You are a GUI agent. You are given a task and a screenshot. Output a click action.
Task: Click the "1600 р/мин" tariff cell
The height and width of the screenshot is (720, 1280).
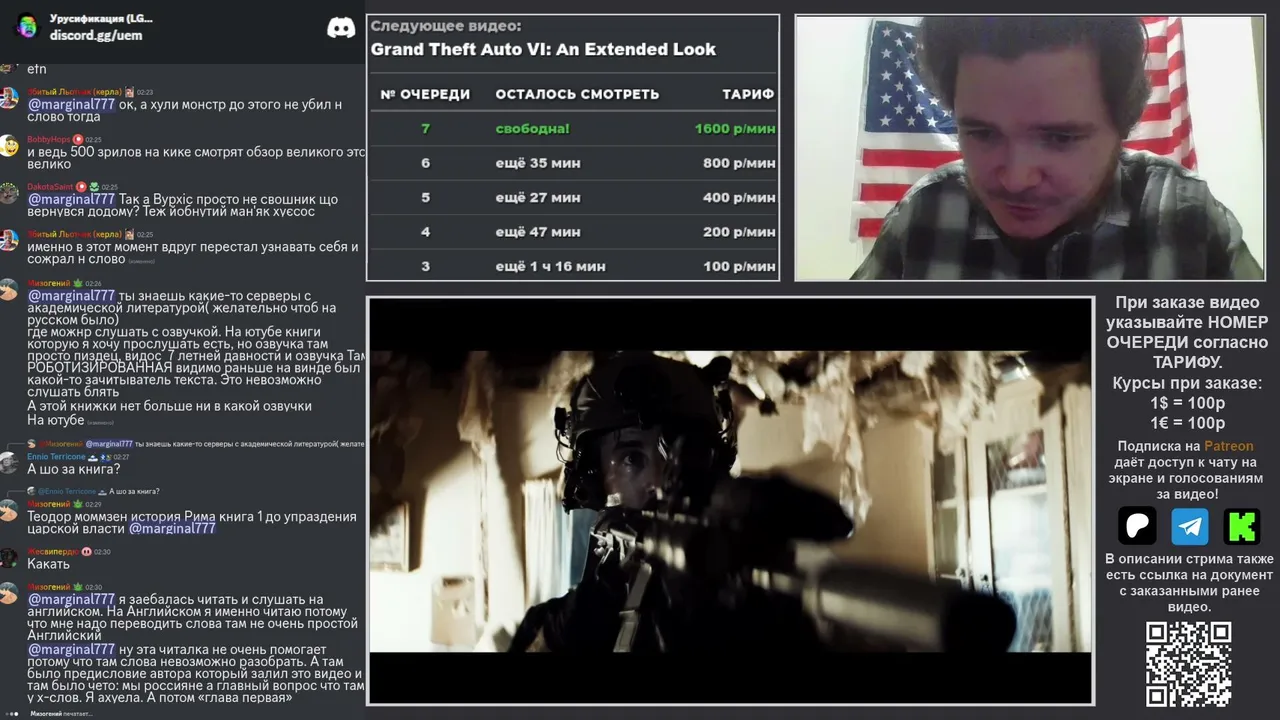click(x=735, y=129)
